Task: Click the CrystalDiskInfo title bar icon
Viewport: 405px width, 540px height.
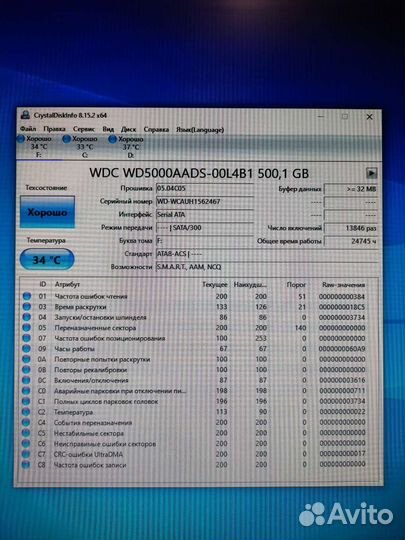Action: (25, 115)
